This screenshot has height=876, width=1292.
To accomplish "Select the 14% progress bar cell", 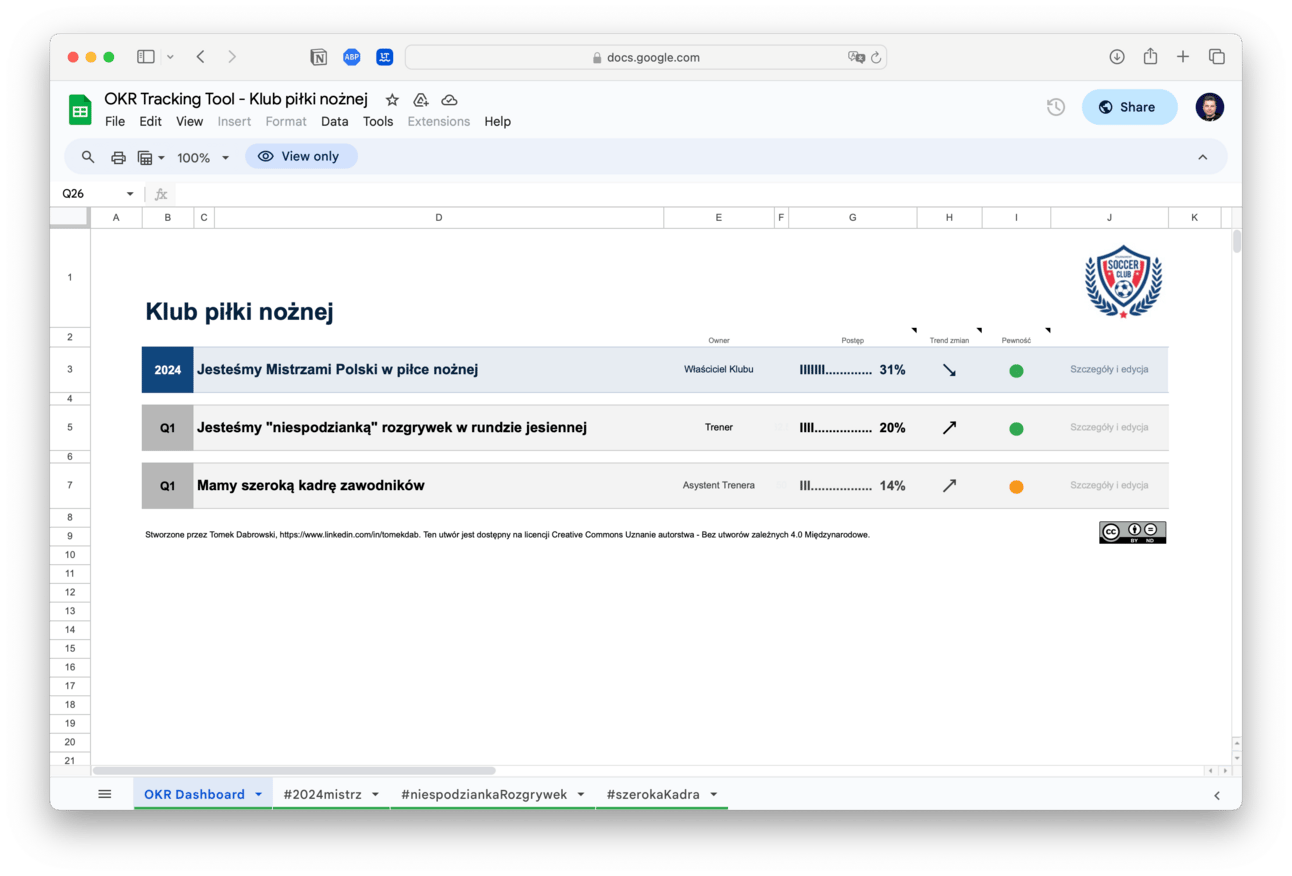I will (852, 486).
